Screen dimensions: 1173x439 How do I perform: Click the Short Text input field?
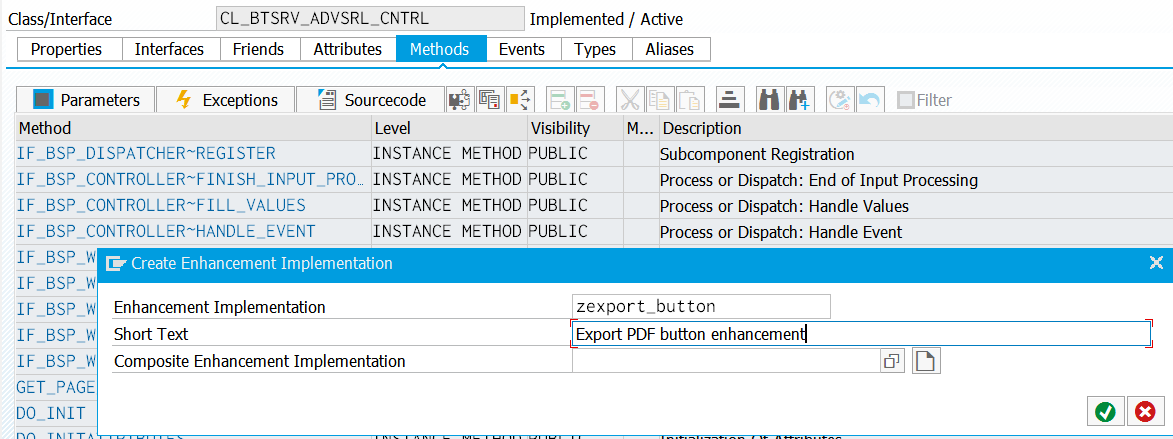pos(861,334)
